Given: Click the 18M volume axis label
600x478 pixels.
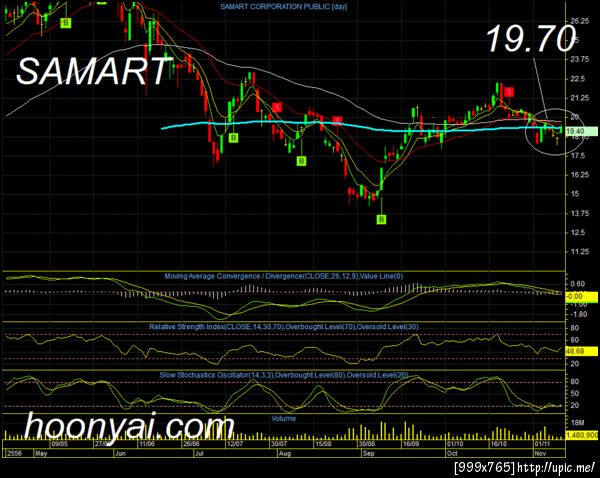Looking at the screenshot, I should tap(578, 423).
